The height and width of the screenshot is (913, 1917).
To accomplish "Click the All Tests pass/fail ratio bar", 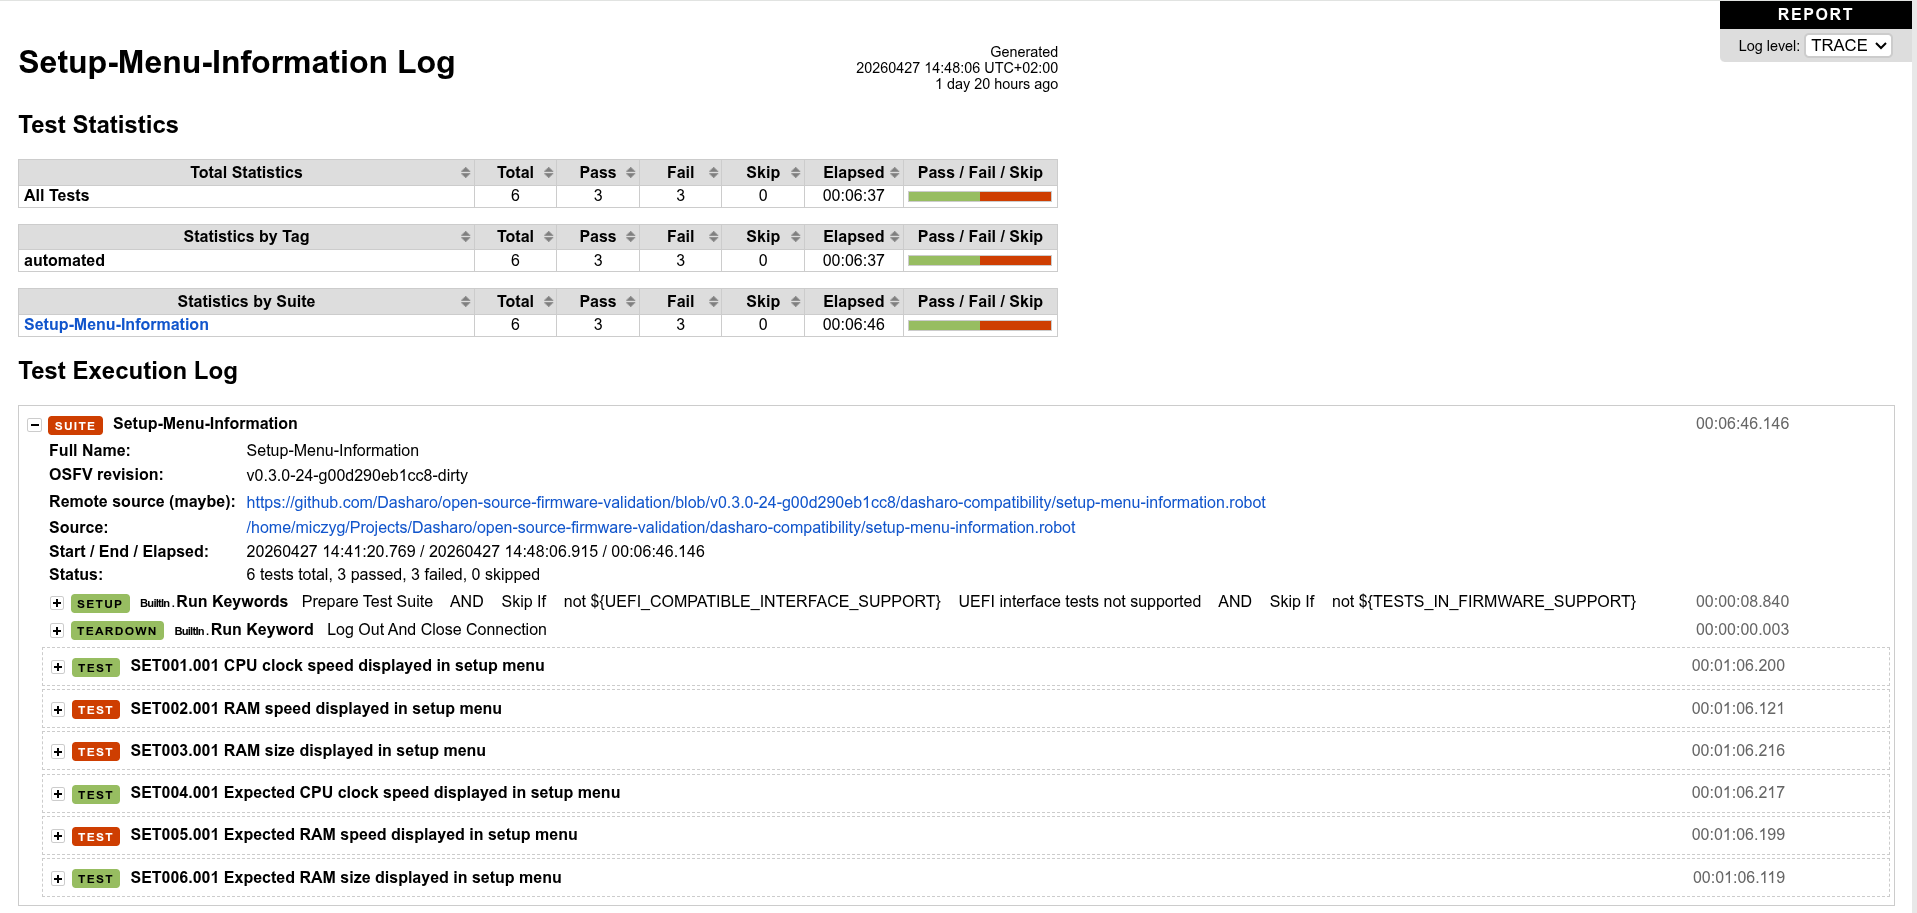I will coord(980,196).
